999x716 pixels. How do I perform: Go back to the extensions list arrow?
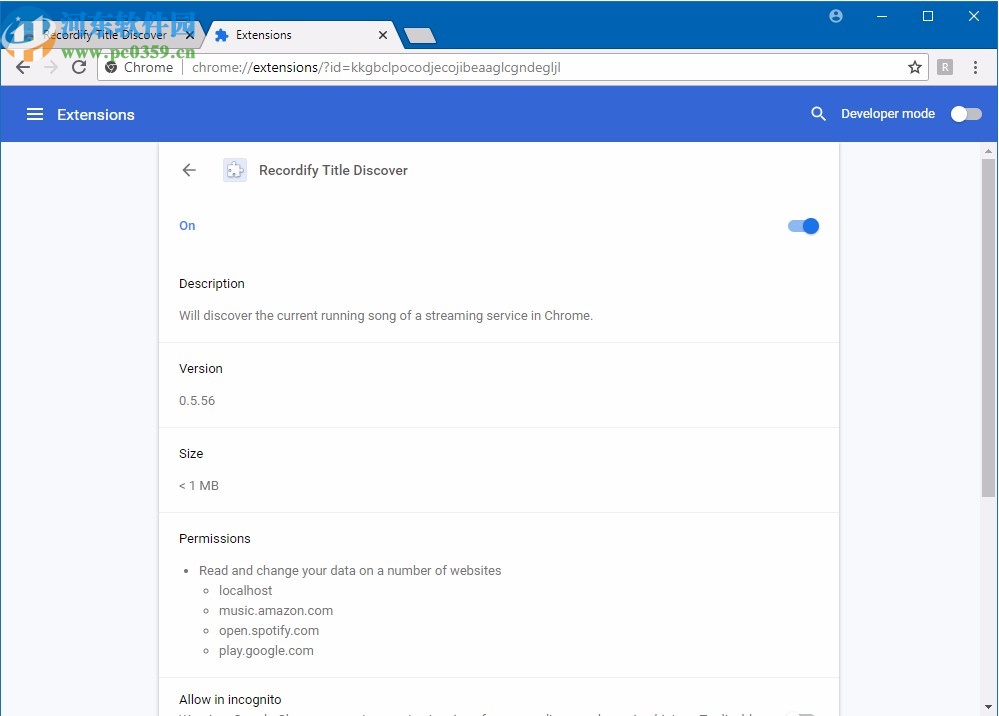coord(189,170)
